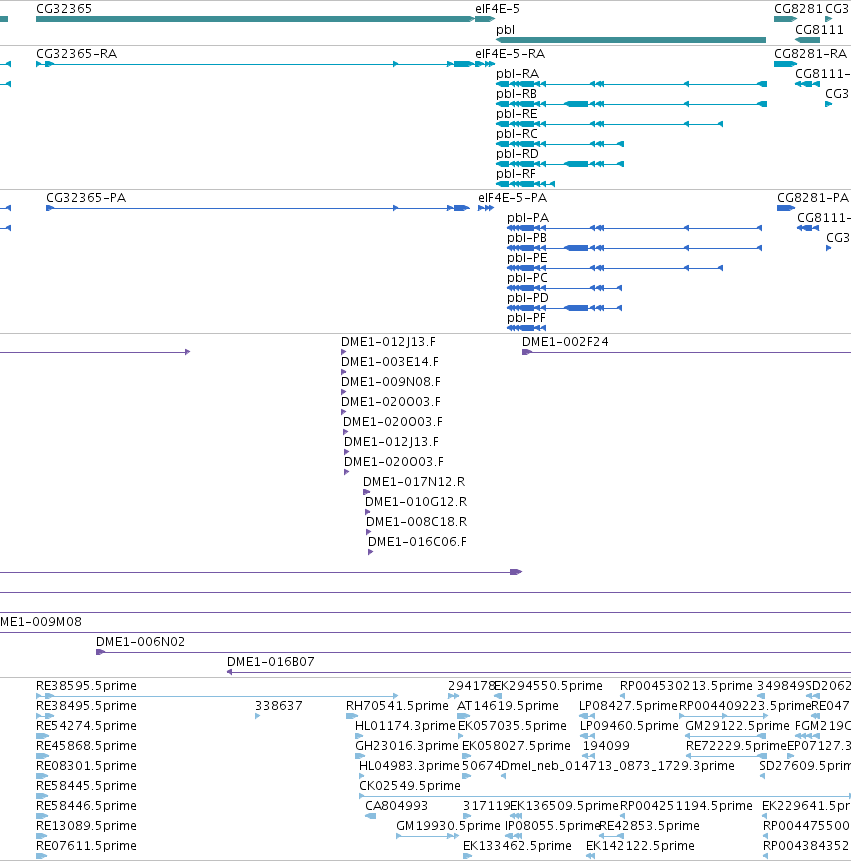Select the pbl-PA protein label
Viewport: 851px width, 861px height.
(528, 218)
